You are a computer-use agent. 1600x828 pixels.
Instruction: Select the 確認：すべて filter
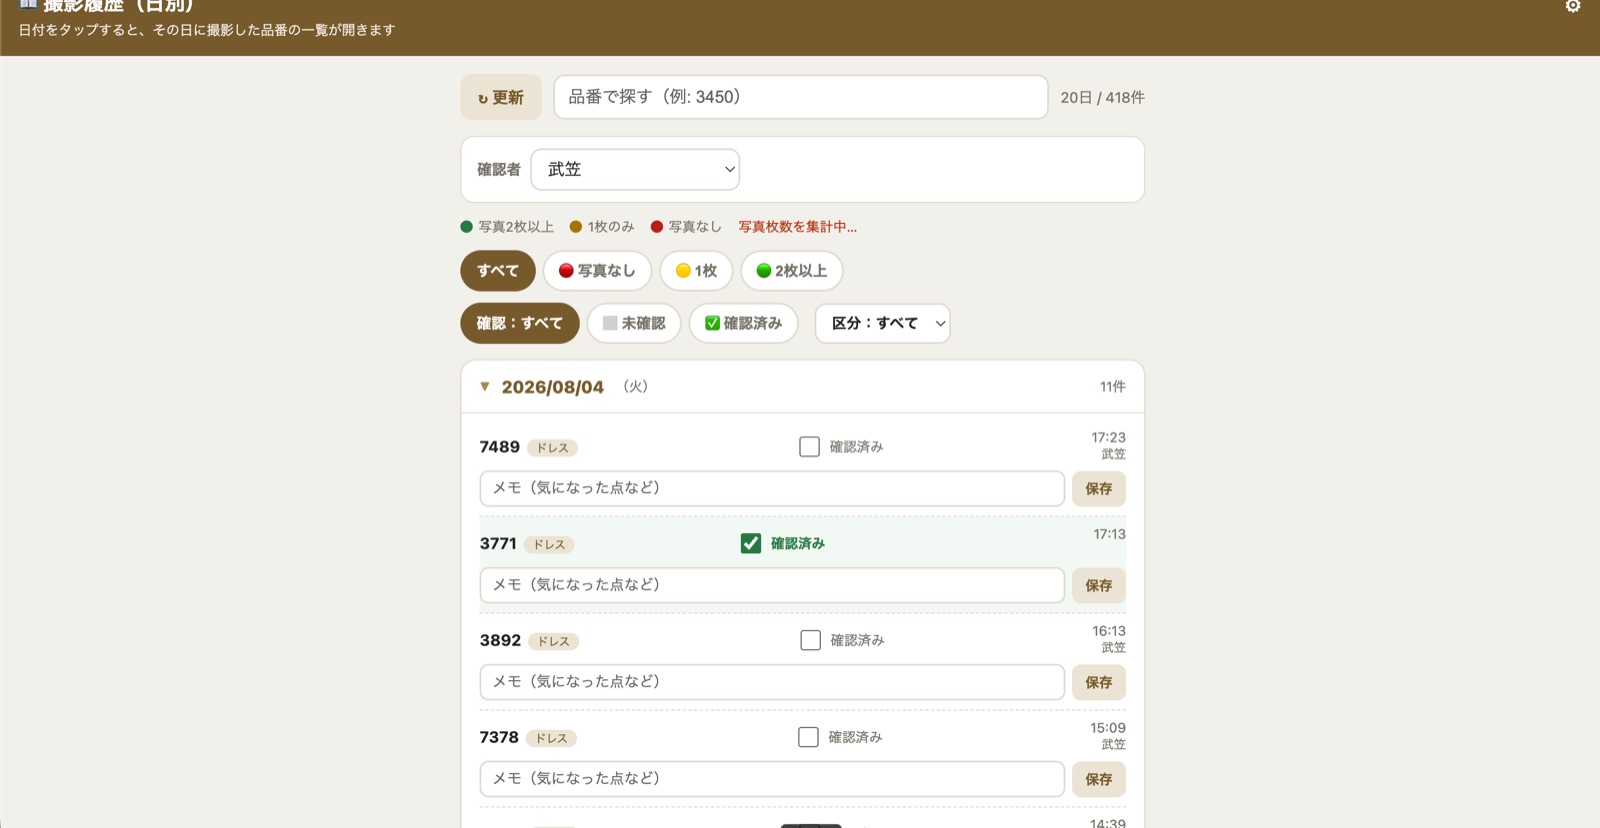pos(520,323)
